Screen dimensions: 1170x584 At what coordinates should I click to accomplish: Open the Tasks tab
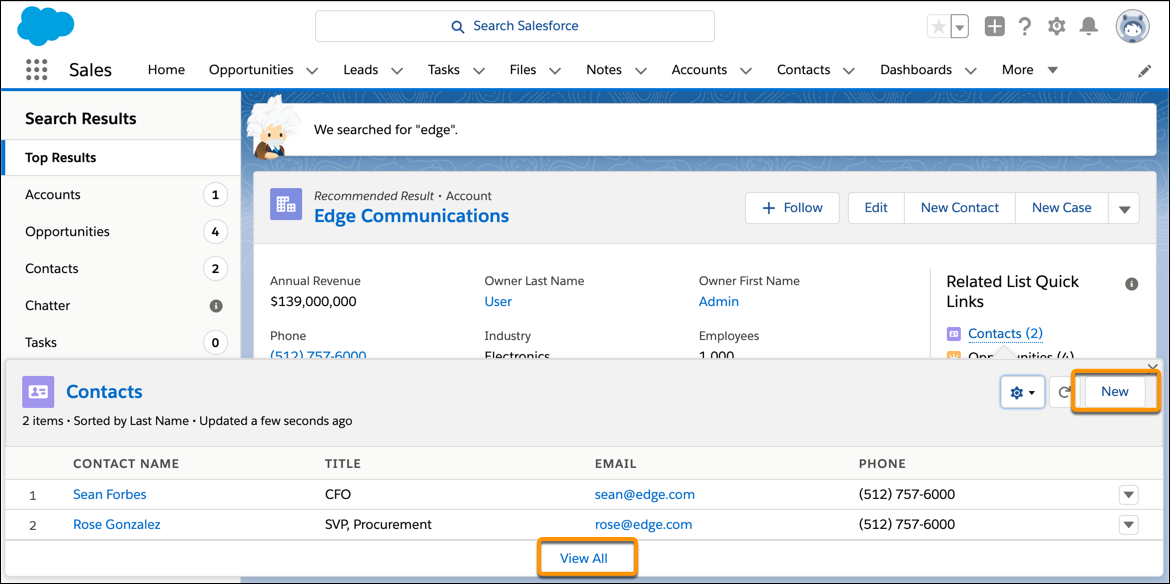[444, 69]
